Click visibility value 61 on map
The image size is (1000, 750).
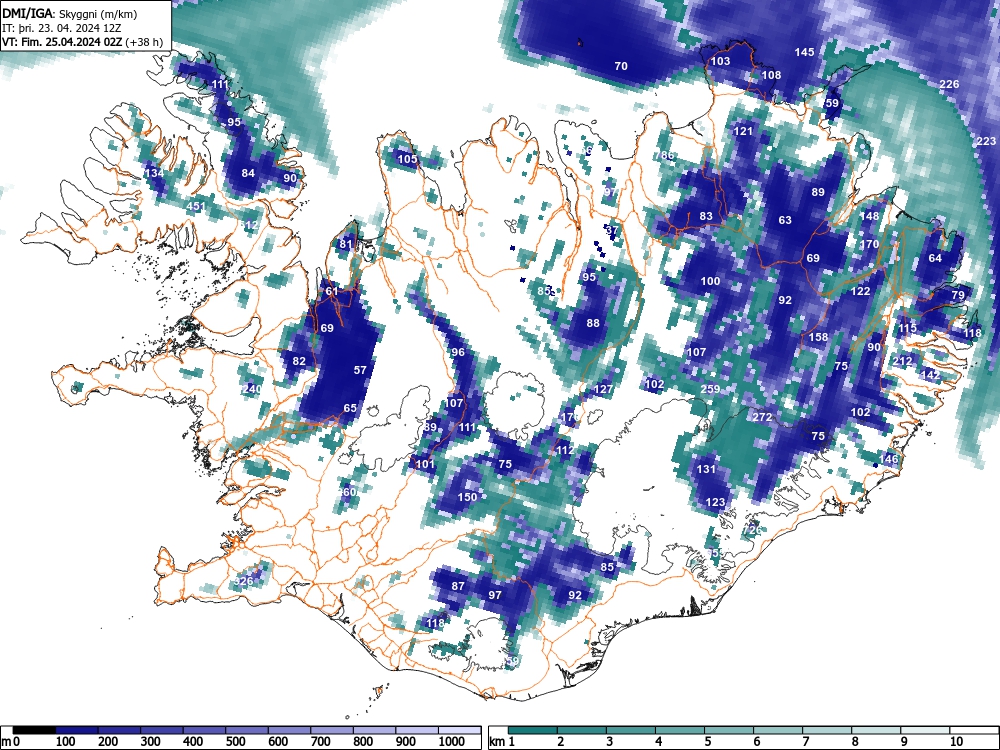click(332, 291)
